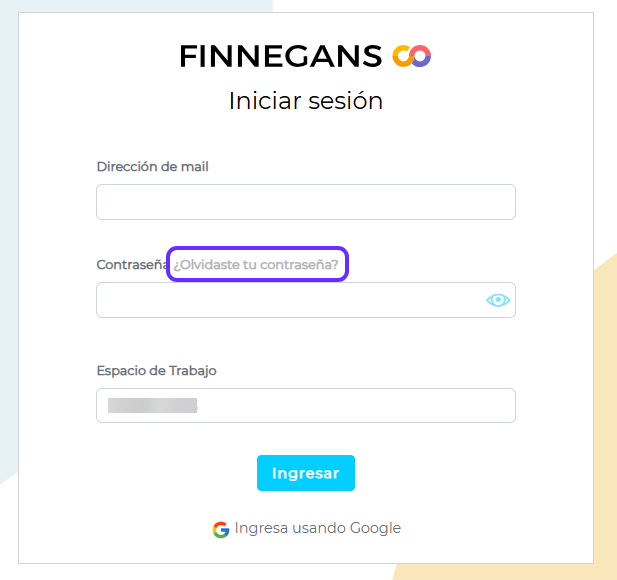617x580 pixels.
Task: Click the Dirección de mail label
Action: pyautogui.click(x=152, y=167)
